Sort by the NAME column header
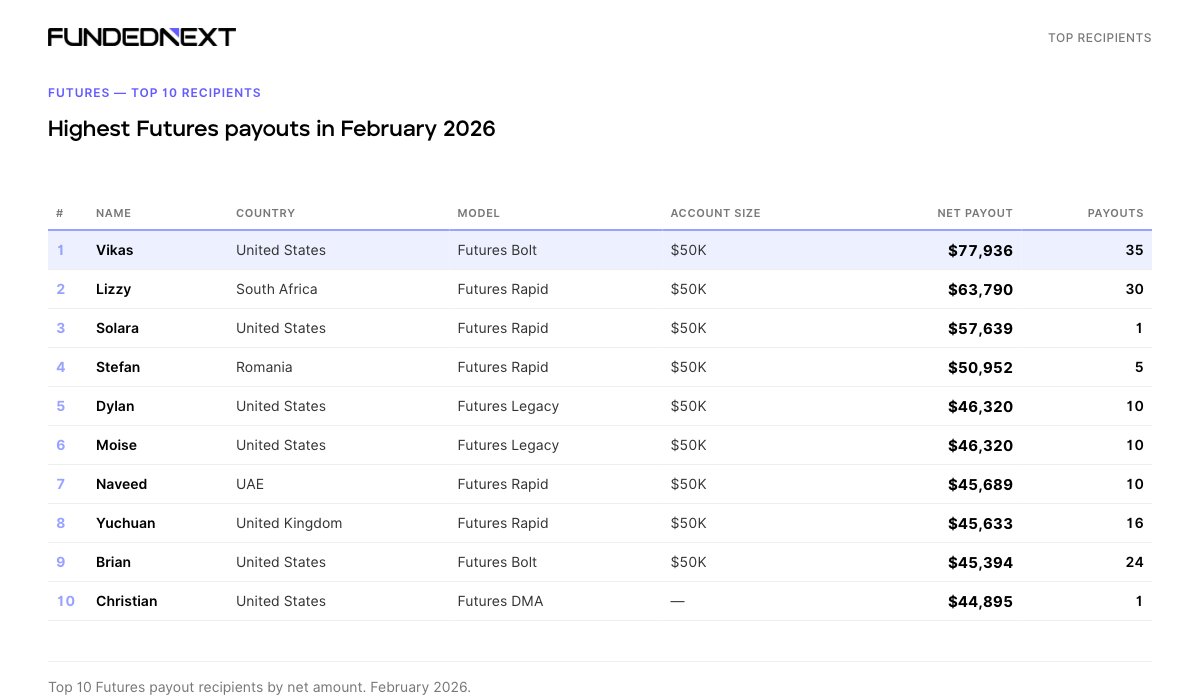 [x=113, y=213]
